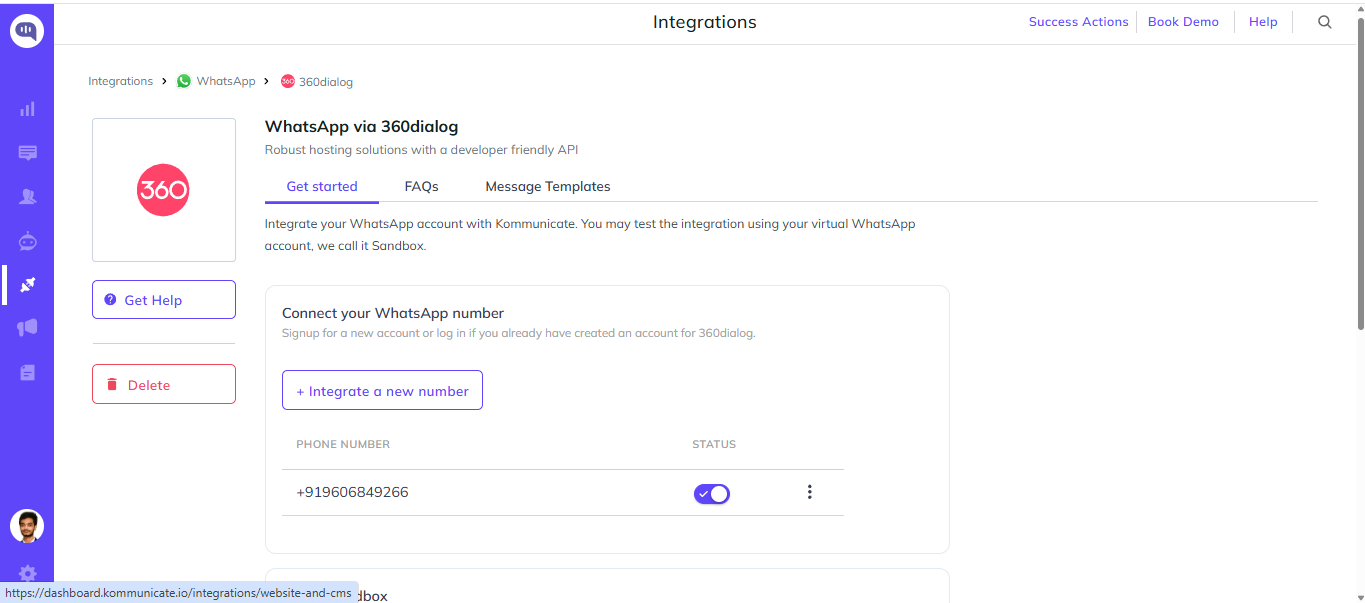
Task: Open the analytics bar-chart sidebar icon
Action: [27, 109]
